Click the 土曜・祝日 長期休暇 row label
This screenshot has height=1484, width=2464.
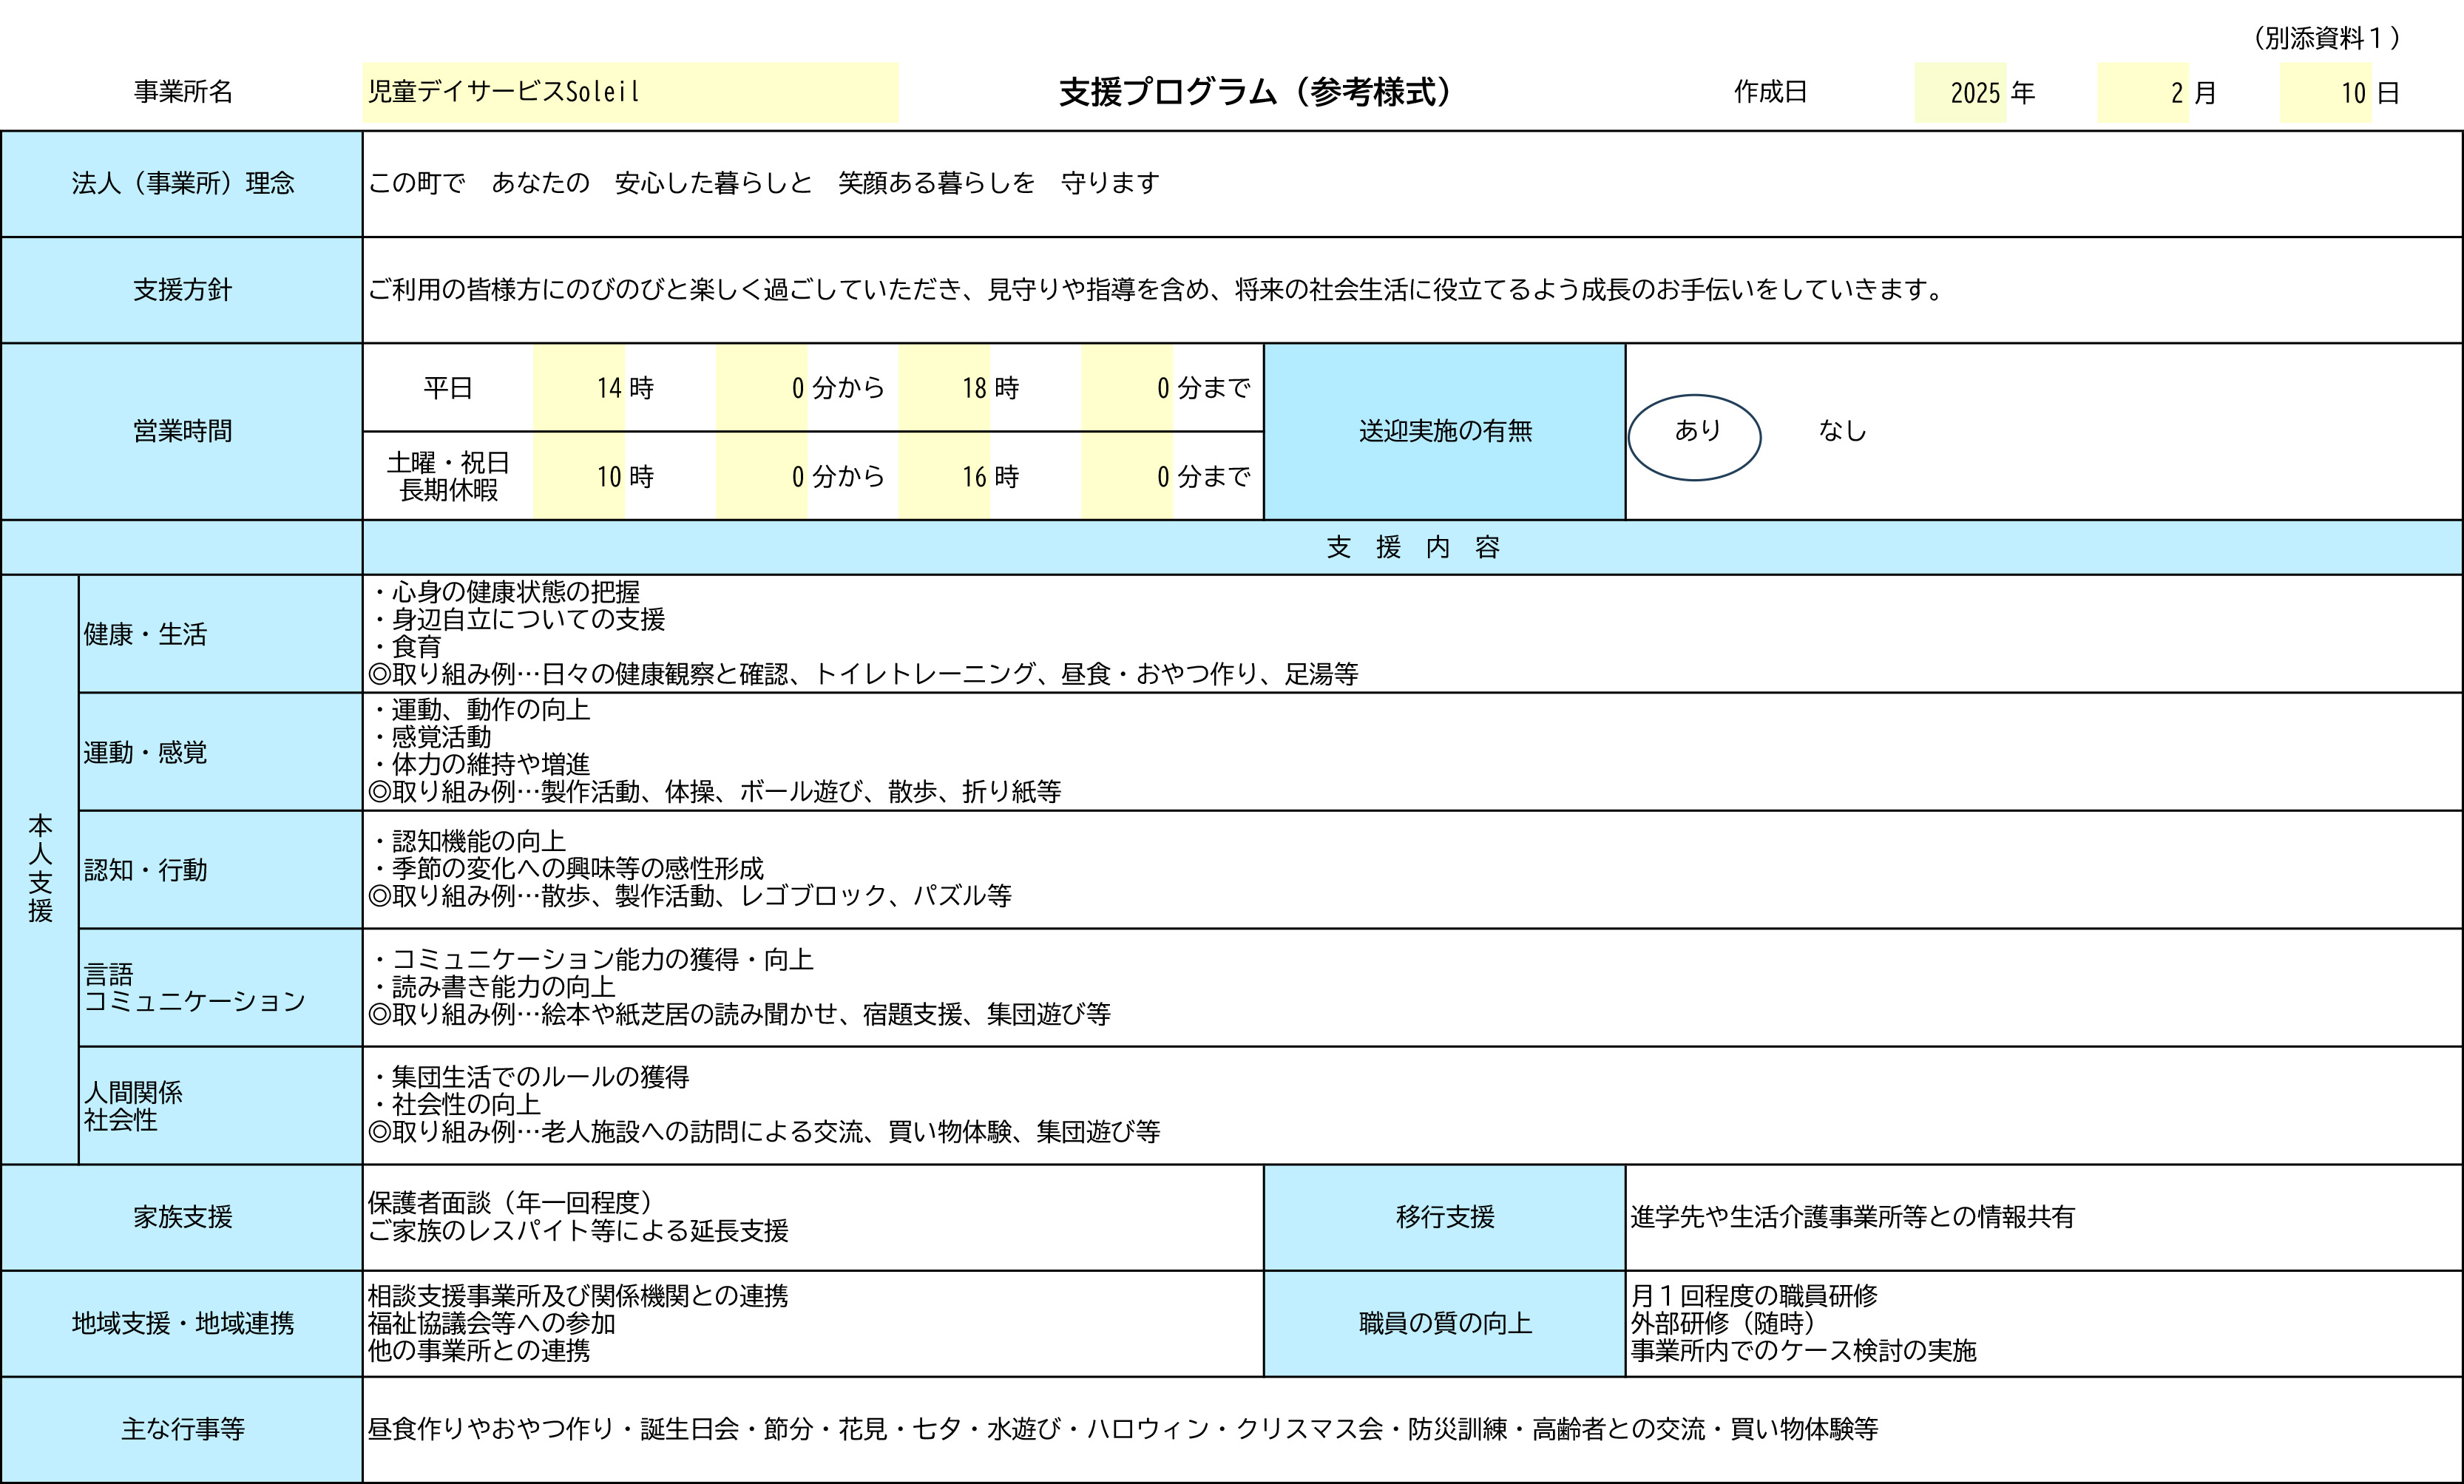coord(448,476)
